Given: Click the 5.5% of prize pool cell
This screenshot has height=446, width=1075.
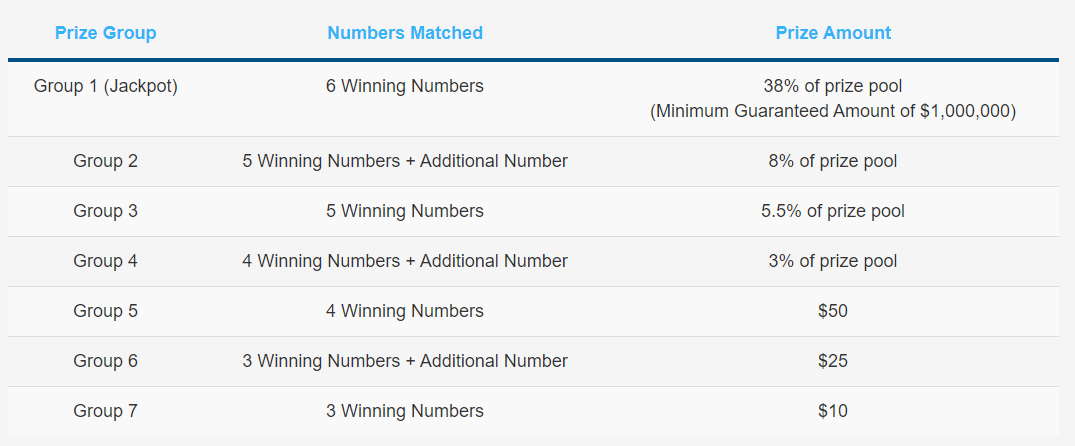Looking at the screenshot, I should click(x=833, y=211).
